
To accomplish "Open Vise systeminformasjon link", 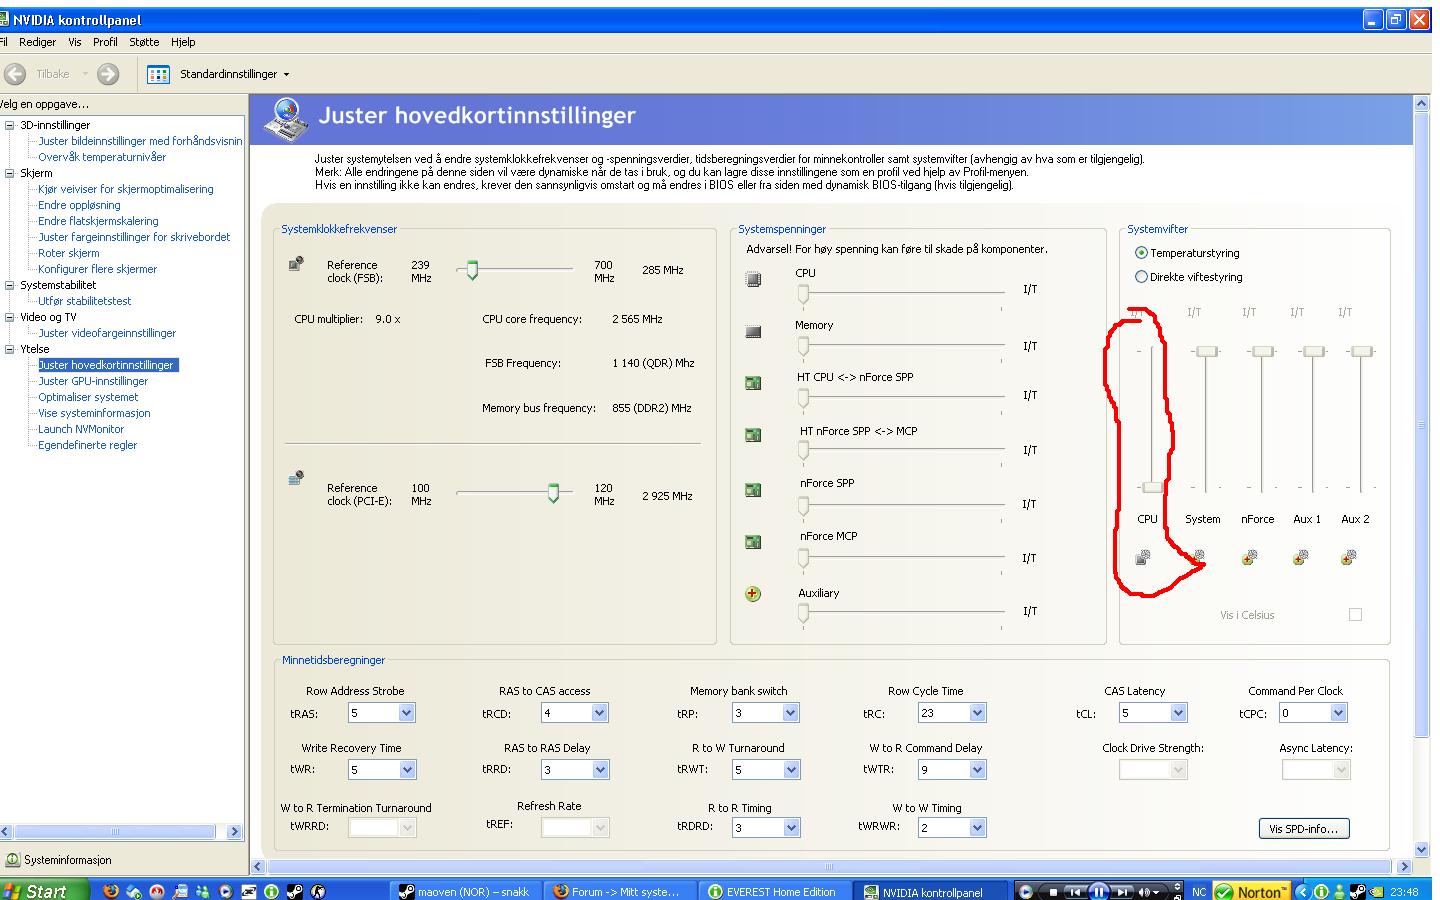I will pos(94,413).
